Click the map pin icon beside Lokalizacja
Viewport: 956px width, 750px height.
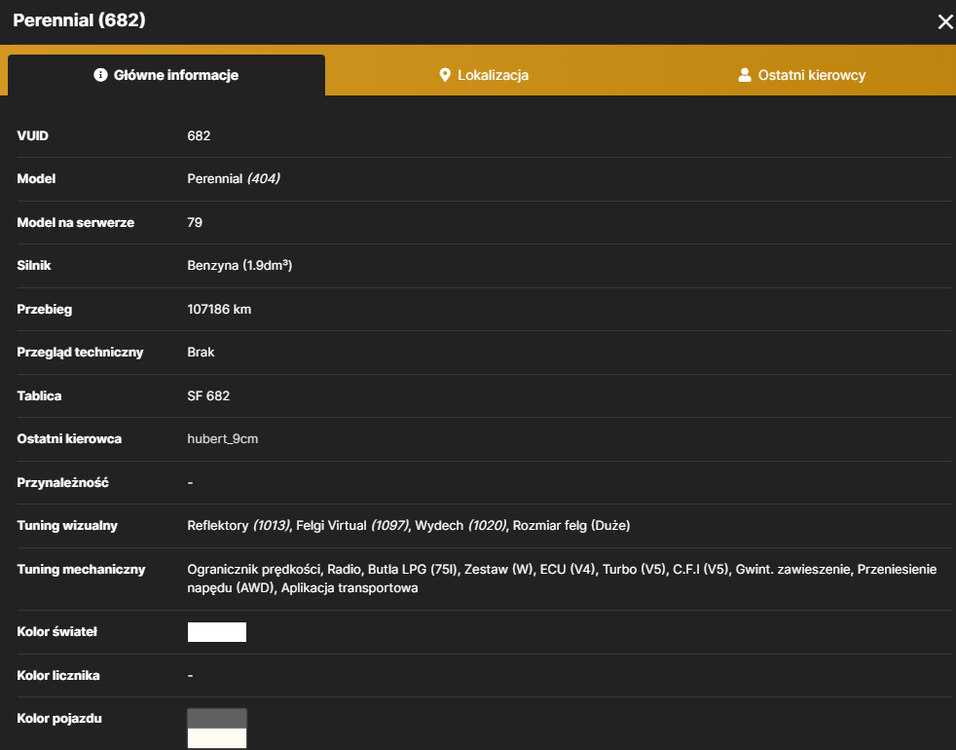(445, 75)
